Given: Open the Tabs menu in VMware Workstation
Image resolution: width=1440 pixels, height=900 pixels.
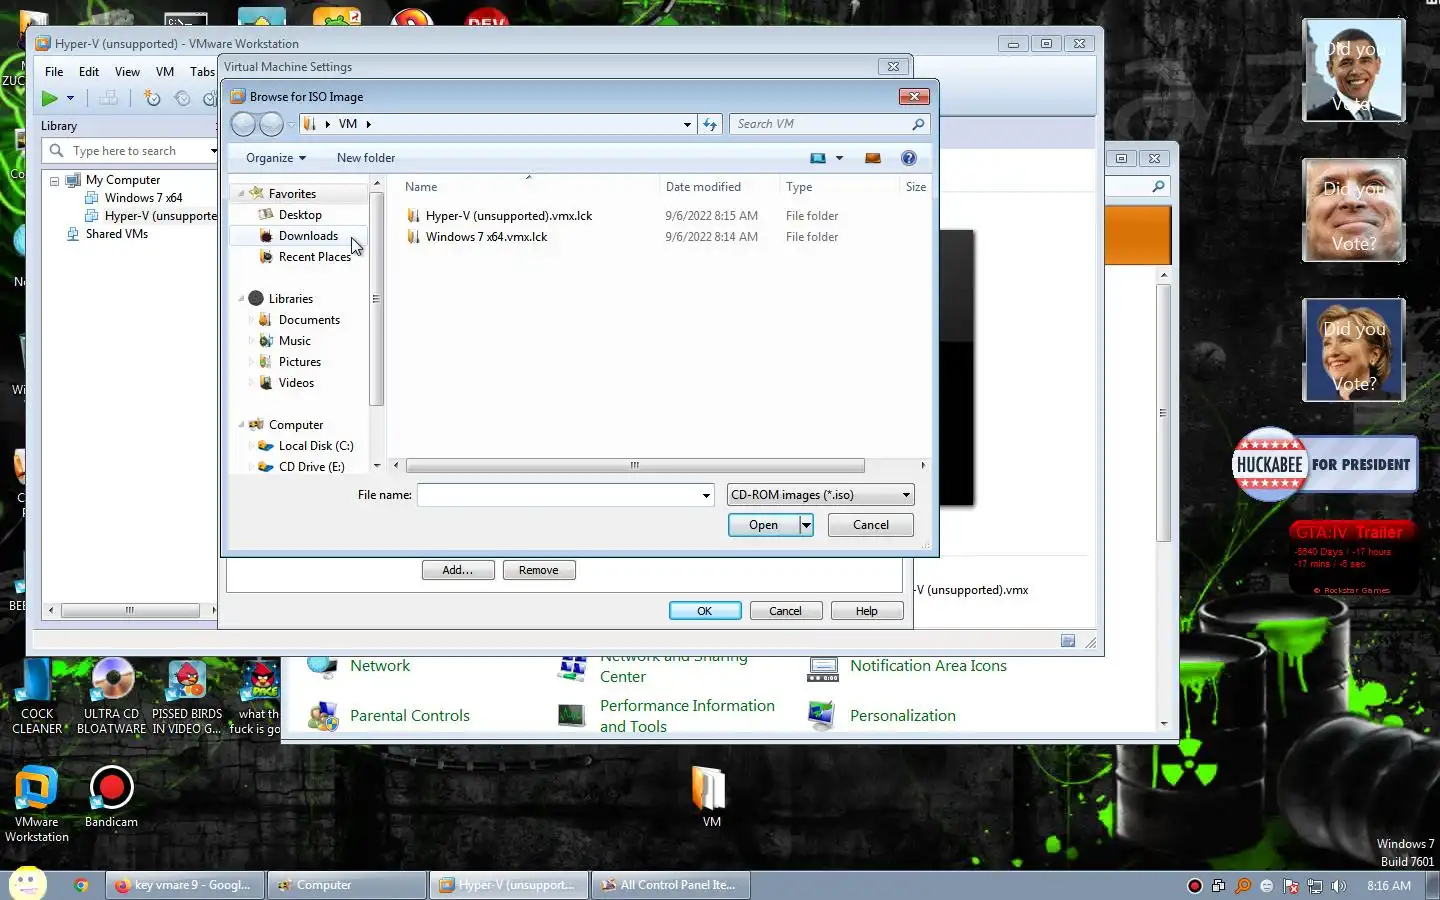Looking at the screenshot, I should (x=202, y=72).
